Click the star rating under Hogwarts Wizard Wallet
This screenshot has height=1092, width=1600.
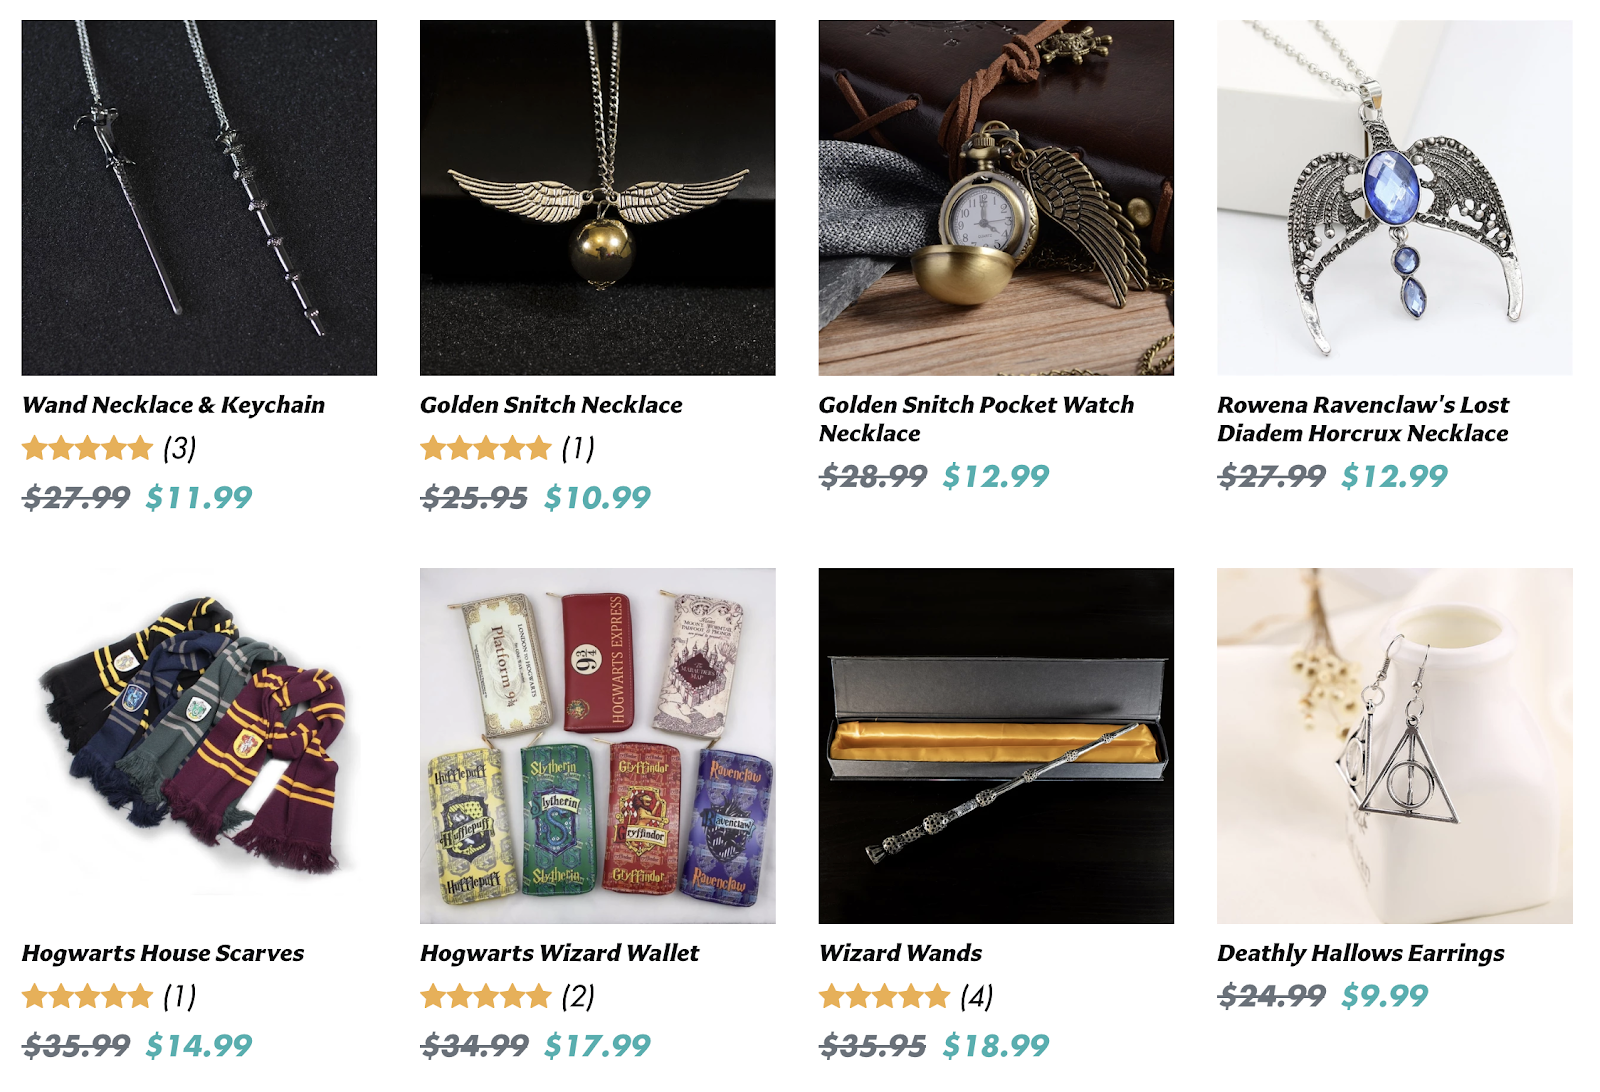tap(486, 996)
